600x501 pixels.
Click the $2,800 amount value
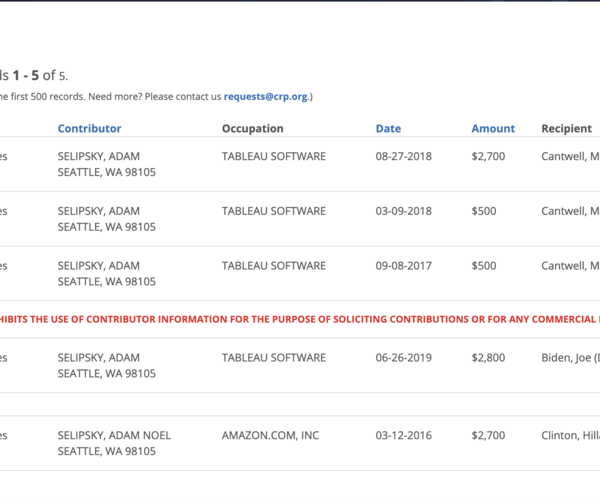click(x=489, y=357)
